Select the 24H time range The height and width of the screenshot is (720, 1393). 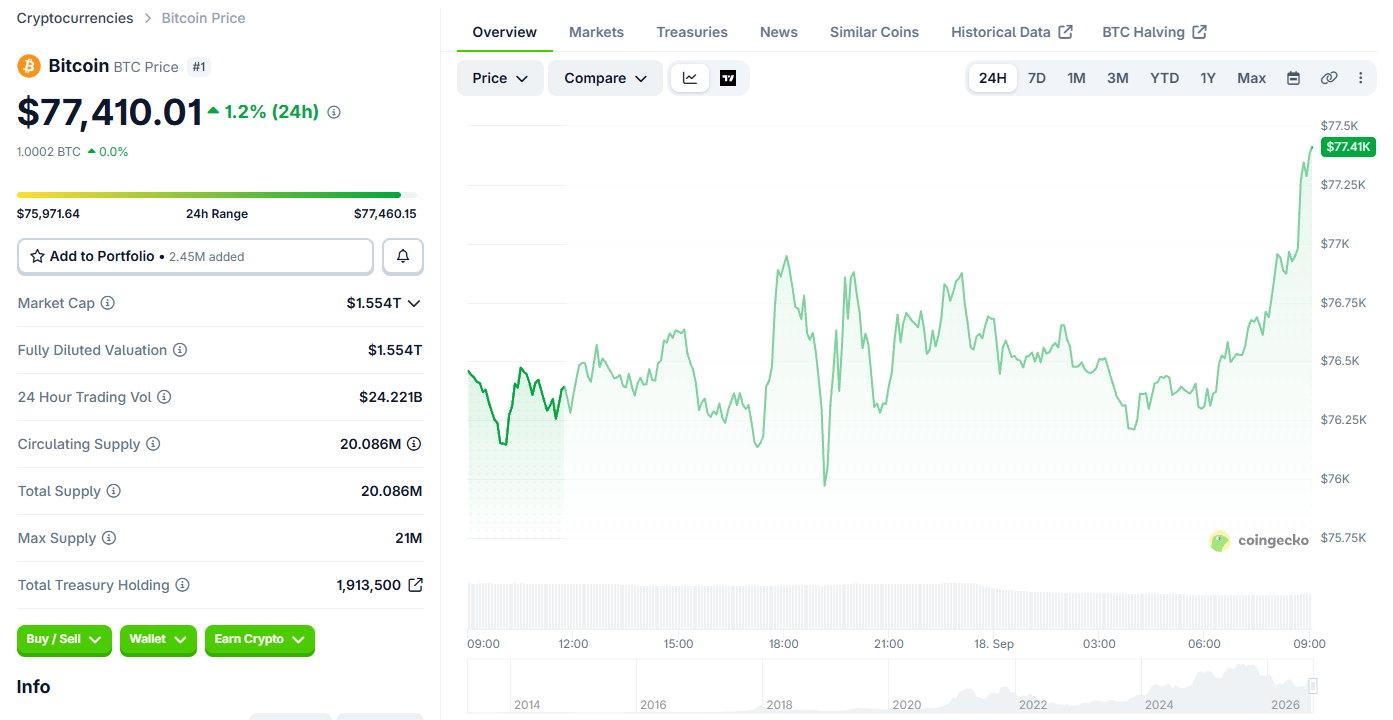coord(993,78)
